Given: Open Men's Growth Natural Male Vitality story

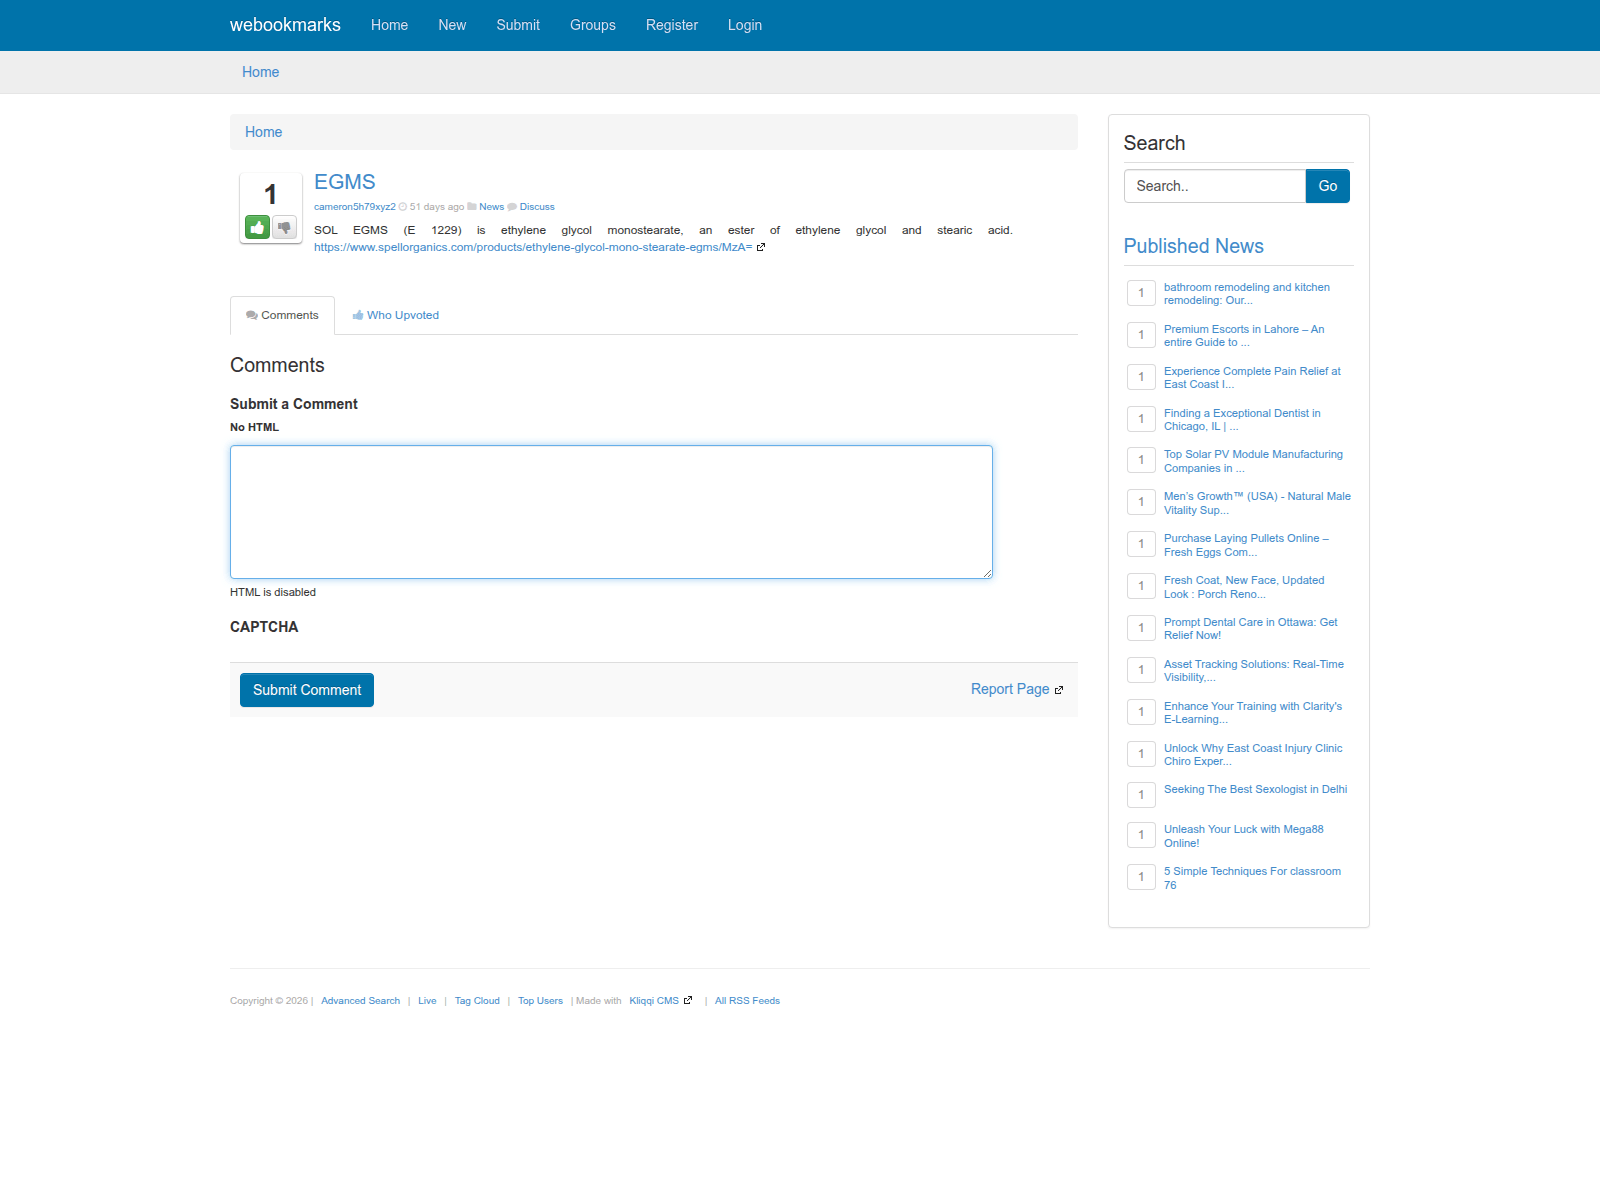Looking at the screenshot, I should (1257, 503).
